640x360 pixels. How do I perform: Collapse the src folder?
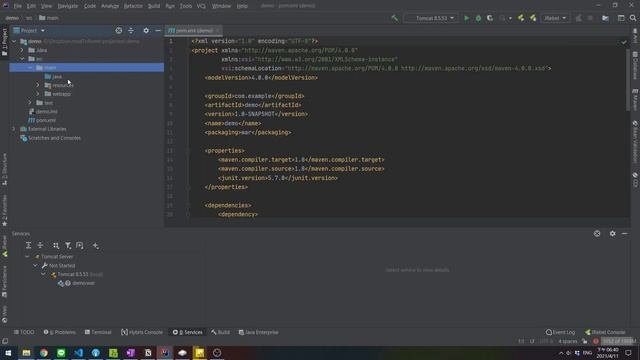pos(22,59)
